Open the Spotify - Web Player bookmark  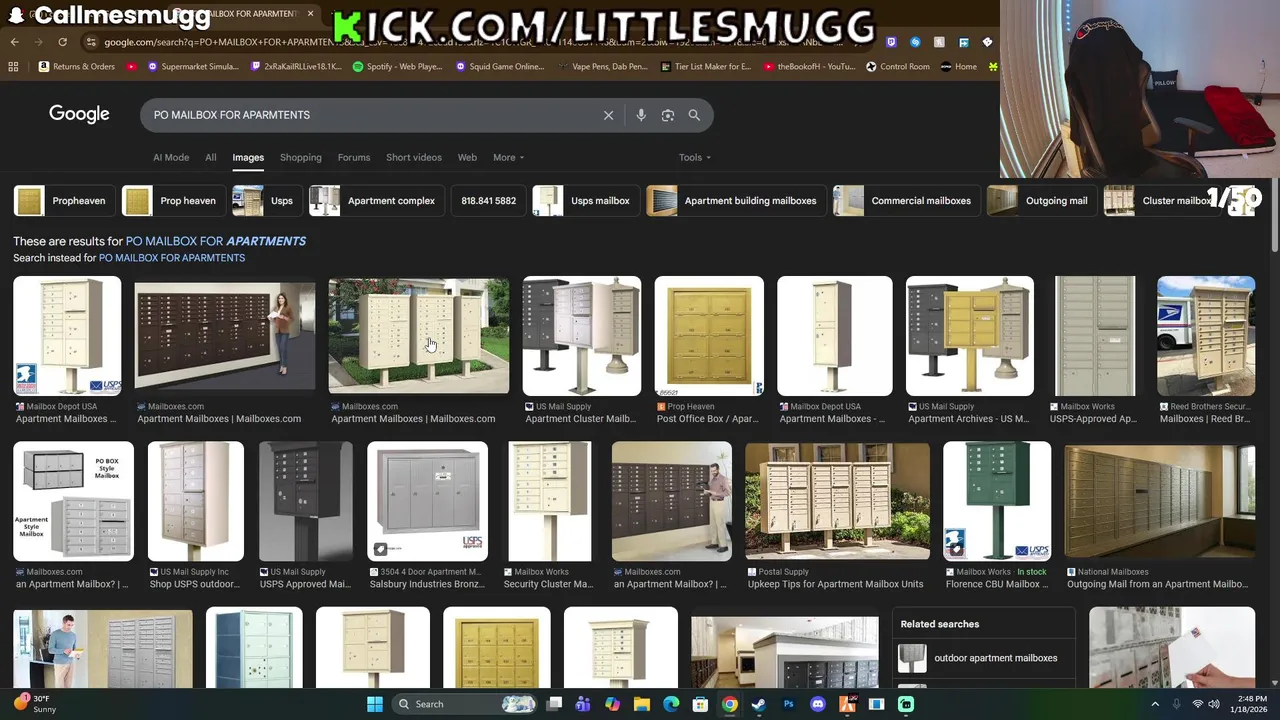[x=397, y=67]
